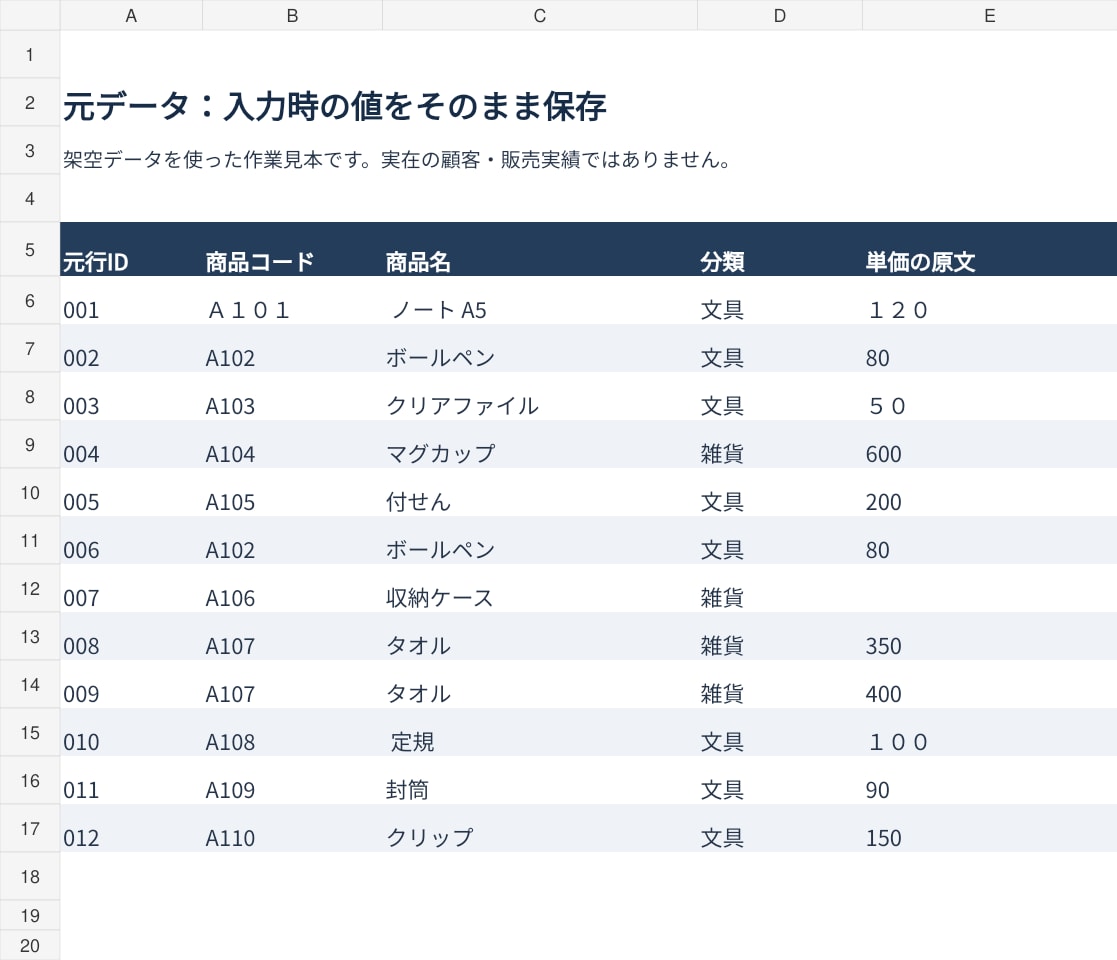1117x960 pixels.
Task: Select cell with ID 003
Action: (131, 396)
